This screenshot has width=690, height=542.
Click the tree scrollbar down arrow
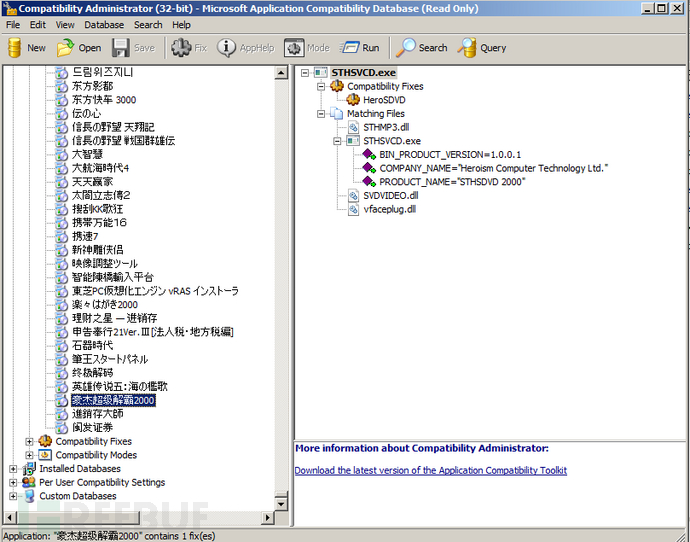coord(281,503)
